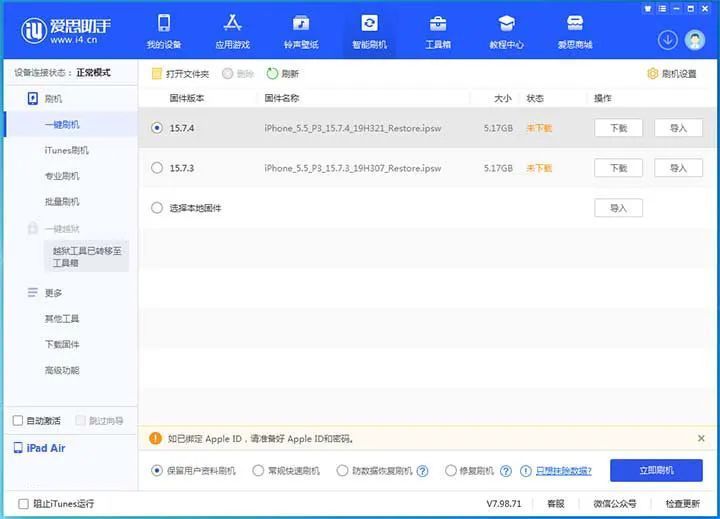Click 立即刷机 flash now button
The height and width of the screenshot is (519, 720).
pyautogui.click(x=656, y=470)
